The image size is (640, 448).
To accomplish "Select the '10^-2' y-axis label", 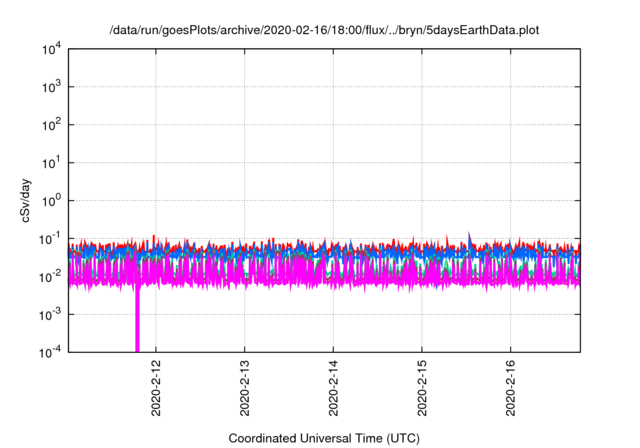I will pos(50,277).
